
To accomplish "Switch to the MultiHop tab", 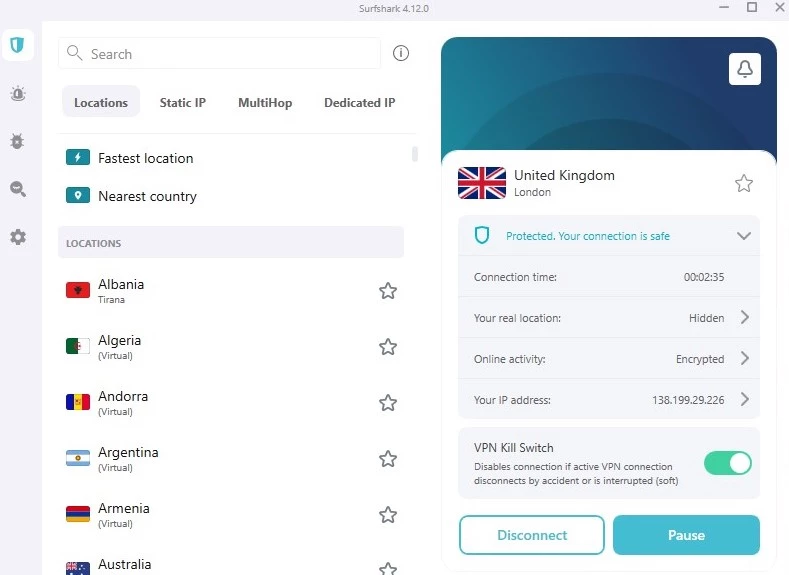I will 265,103.
